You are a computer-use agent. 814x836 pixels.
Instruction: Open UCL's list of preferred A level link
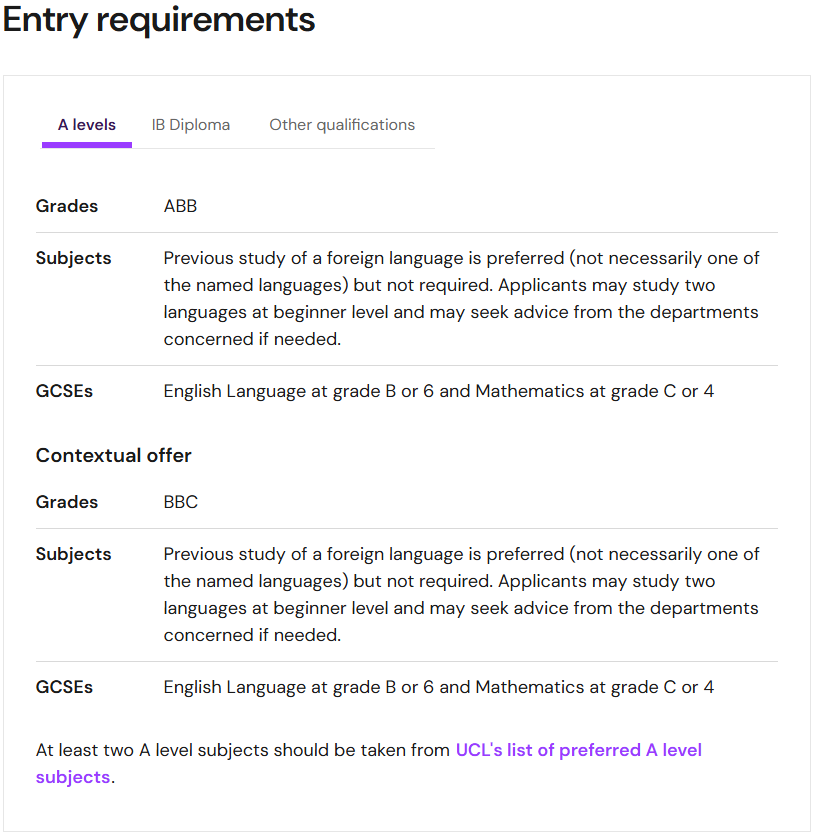(x=578, y=750)
